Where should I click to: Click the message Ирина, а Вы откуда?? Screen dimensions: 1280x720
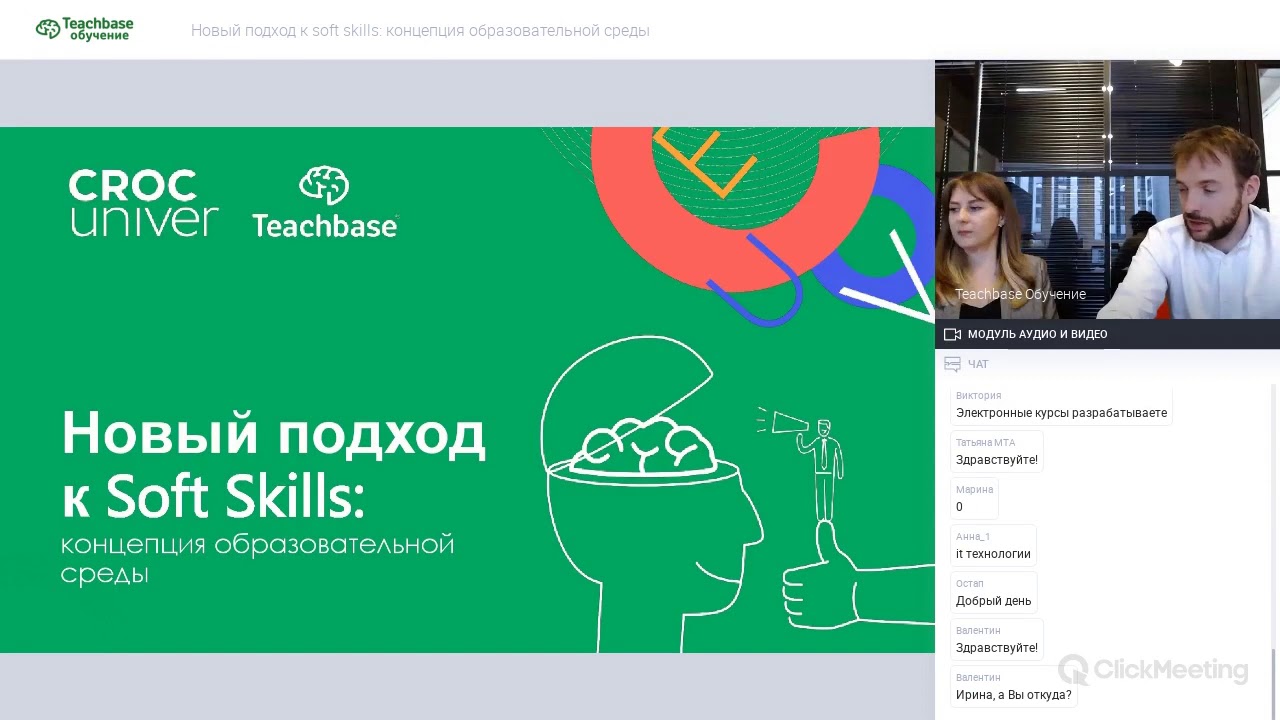(1013, 687)
